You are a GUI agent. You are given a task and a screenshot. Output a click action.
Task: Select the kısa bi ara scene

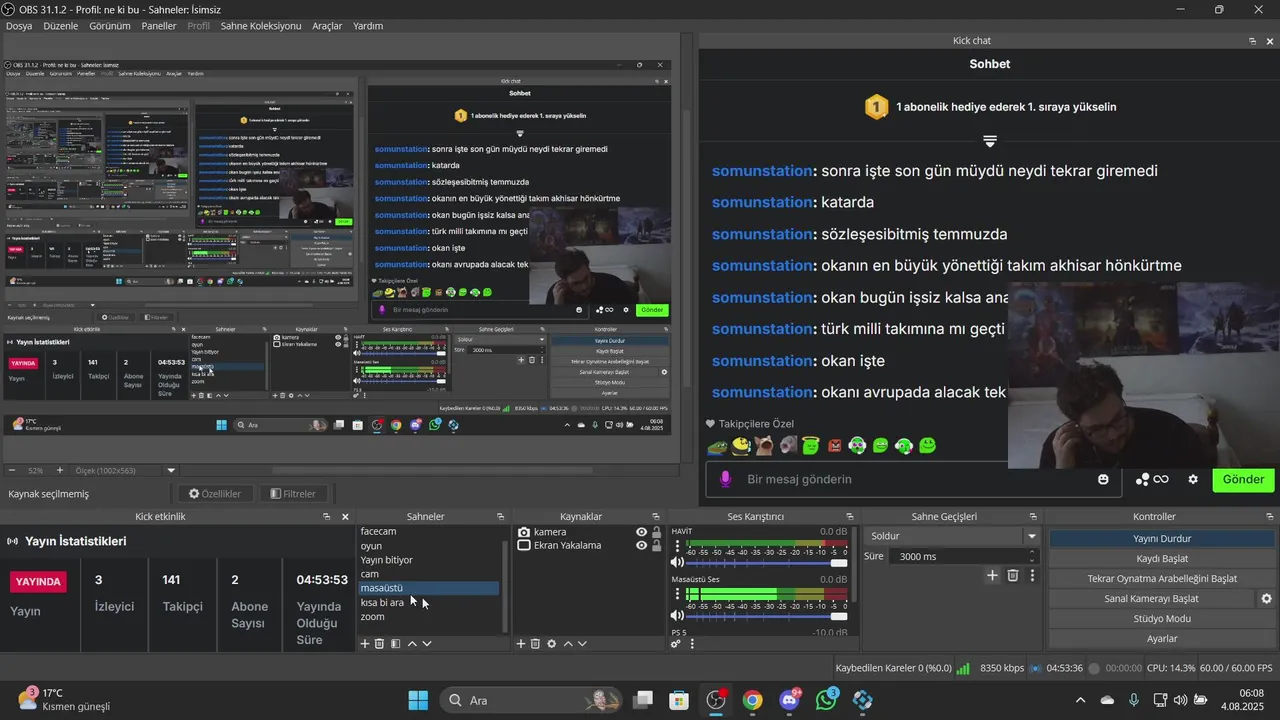click(x=382, y=603)
